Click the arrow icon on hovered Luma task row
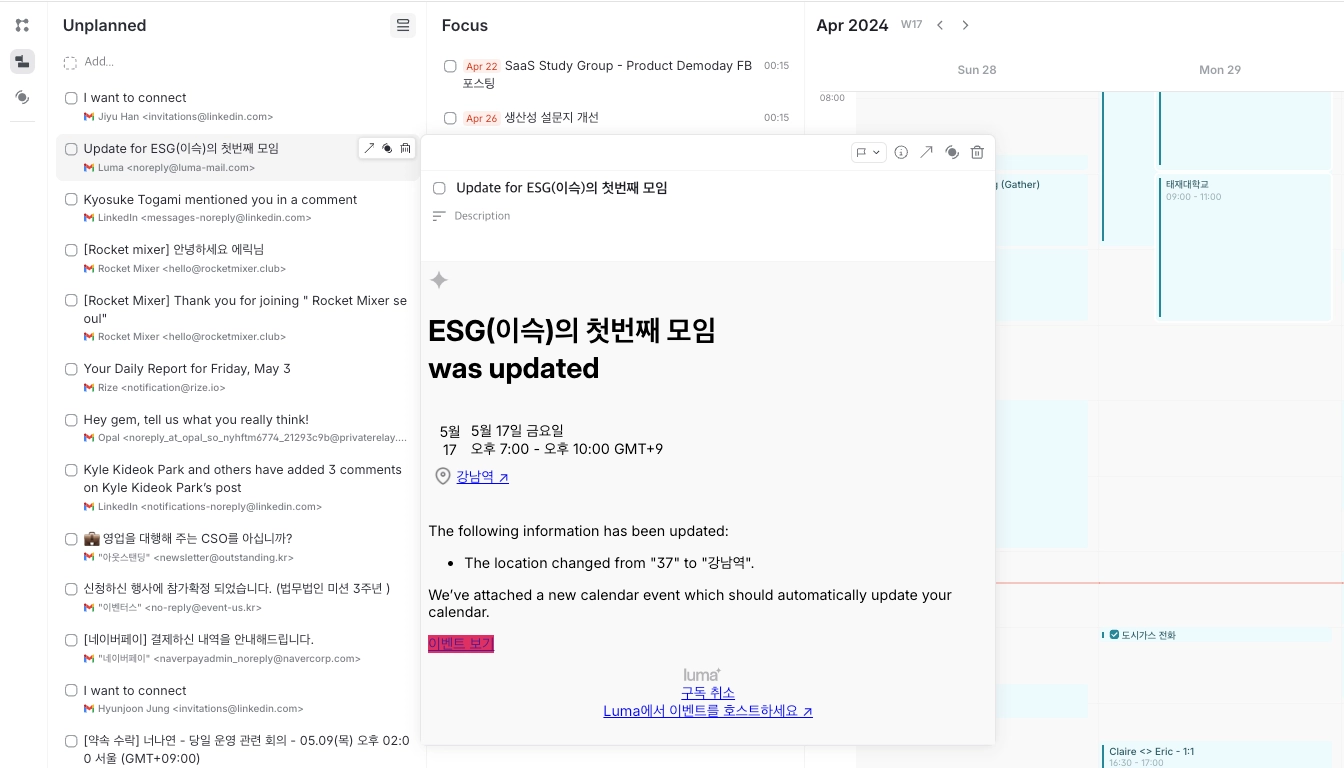Viewport: 1344px width, 768px height. (369, 148)
